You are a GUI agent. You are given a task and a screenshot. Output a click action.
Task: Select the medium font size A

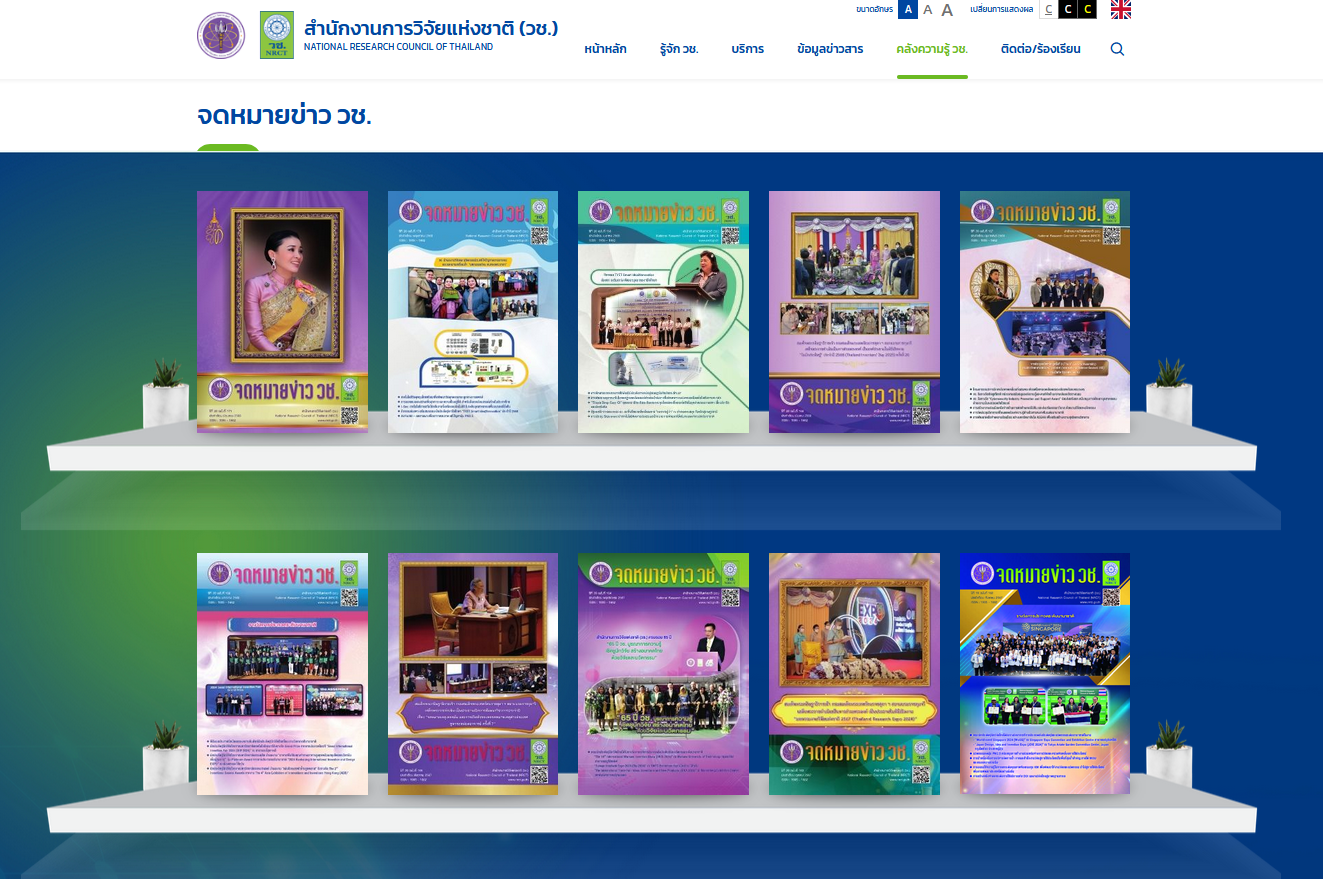(x=927, y=10)
